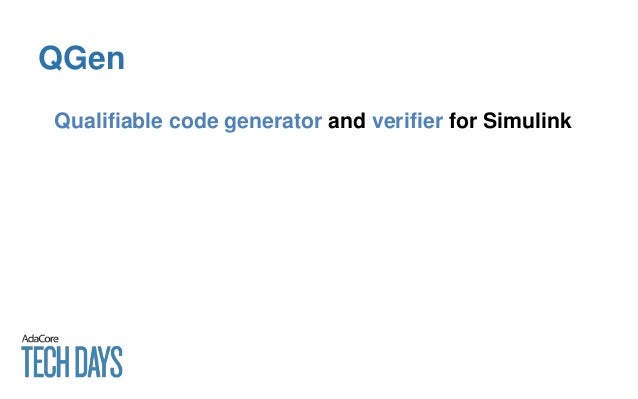Screen dimensions: 638x399
Task: Click the Ada part of AdaCore
Action: point(29,339)
